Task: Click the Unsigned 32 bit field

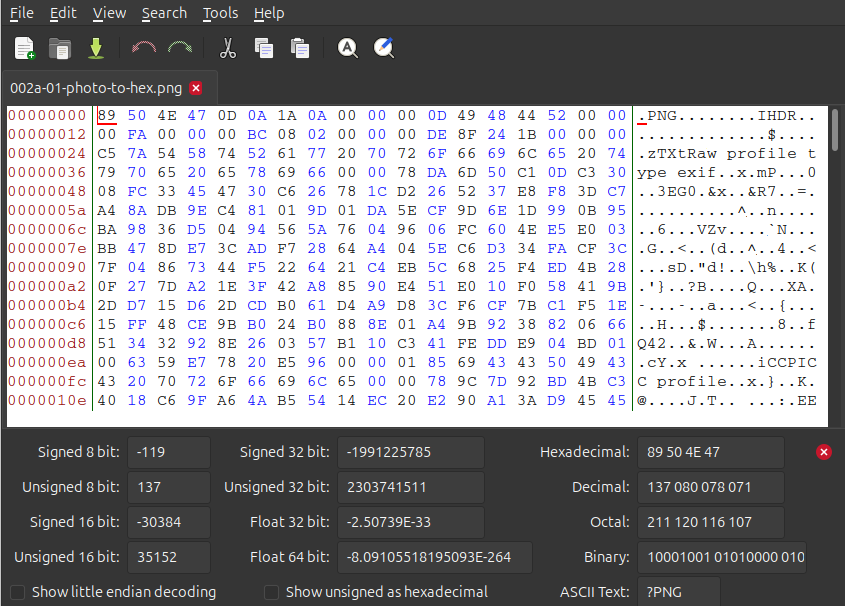Action: (x=411, y=487)
